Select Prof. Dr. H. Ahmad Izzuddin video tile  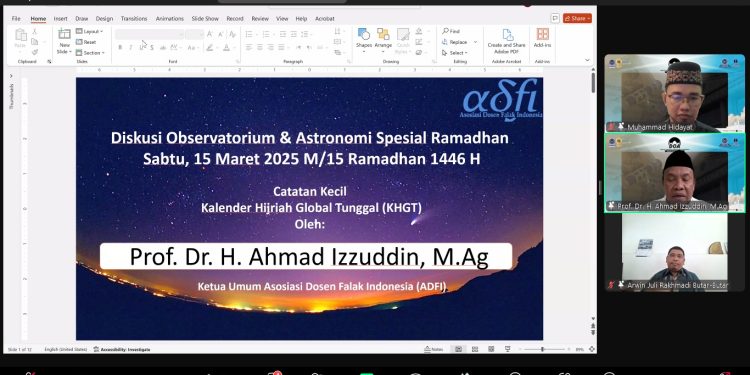[x=674, y=172]
